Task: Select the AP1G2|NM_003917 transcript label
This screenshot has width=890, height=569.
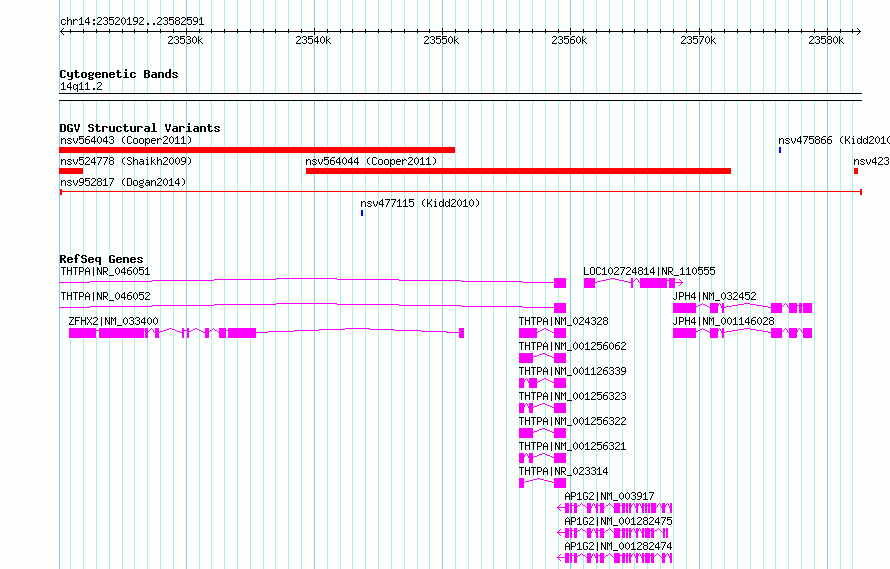Action: [609, 496]
